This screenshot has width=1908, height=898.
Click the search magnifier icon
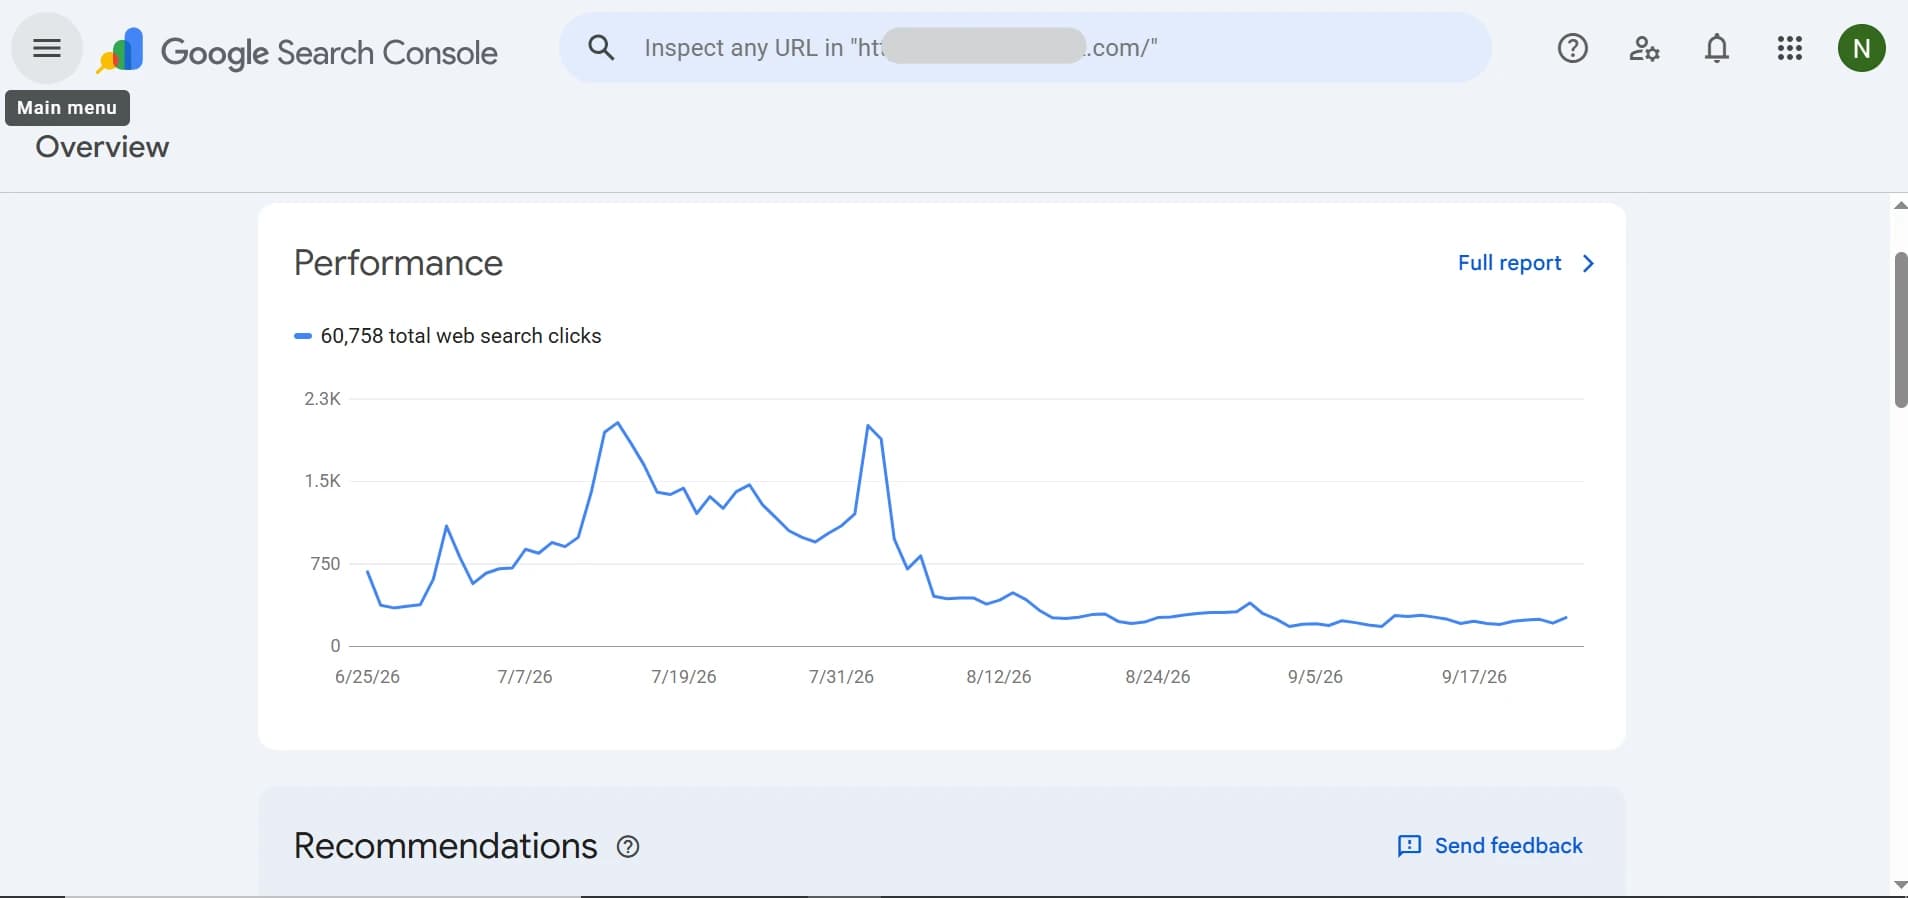tap(601, 47)
